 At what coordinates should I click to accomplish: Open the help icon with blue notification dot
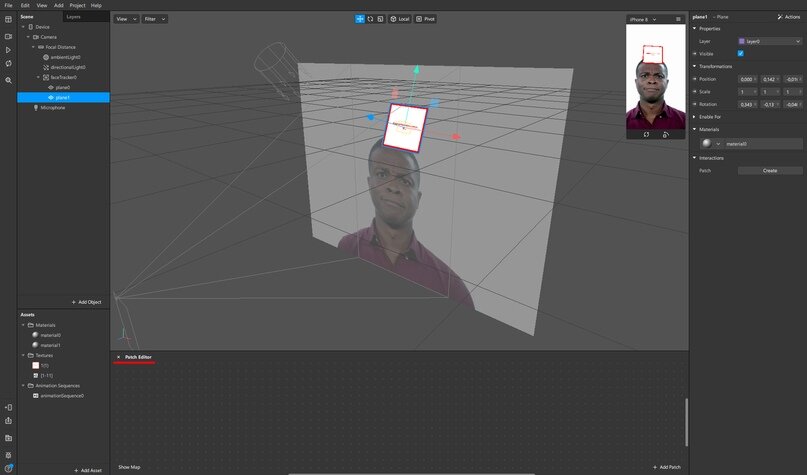point(8,468)
